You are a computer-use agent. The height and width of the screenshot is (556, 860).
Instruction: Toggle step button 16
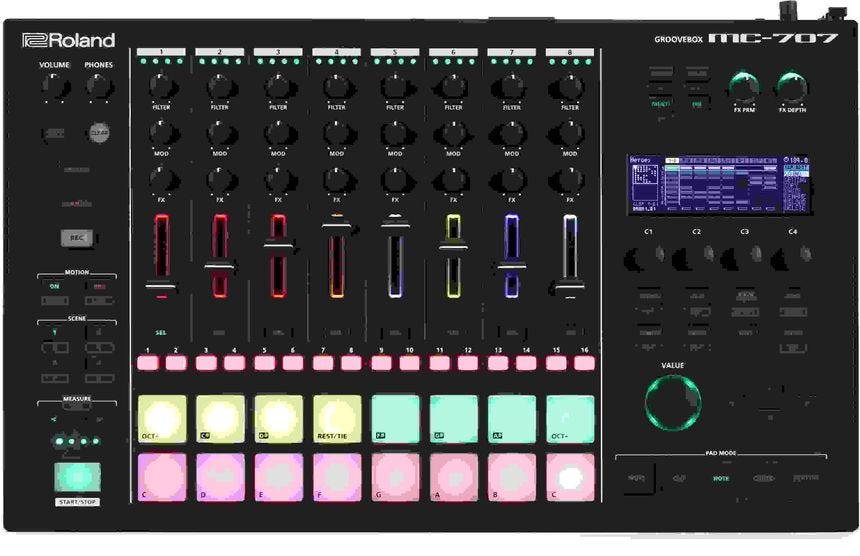[585, 362]
